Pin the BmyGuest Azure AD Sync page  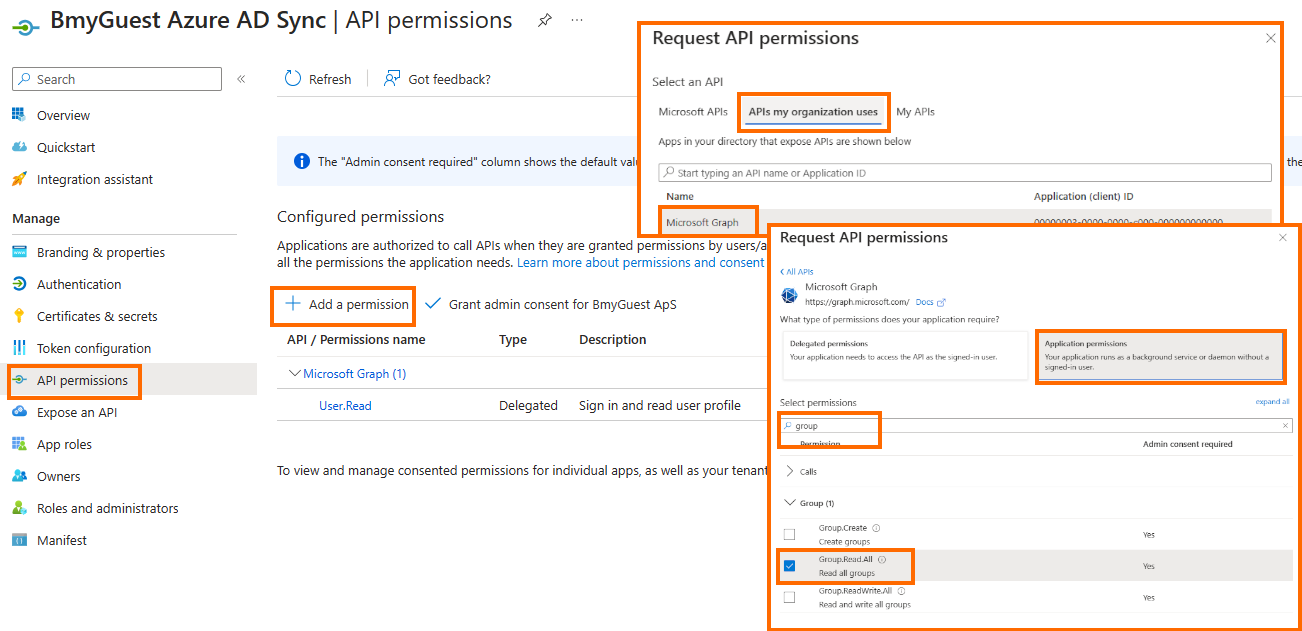(545, 20)
